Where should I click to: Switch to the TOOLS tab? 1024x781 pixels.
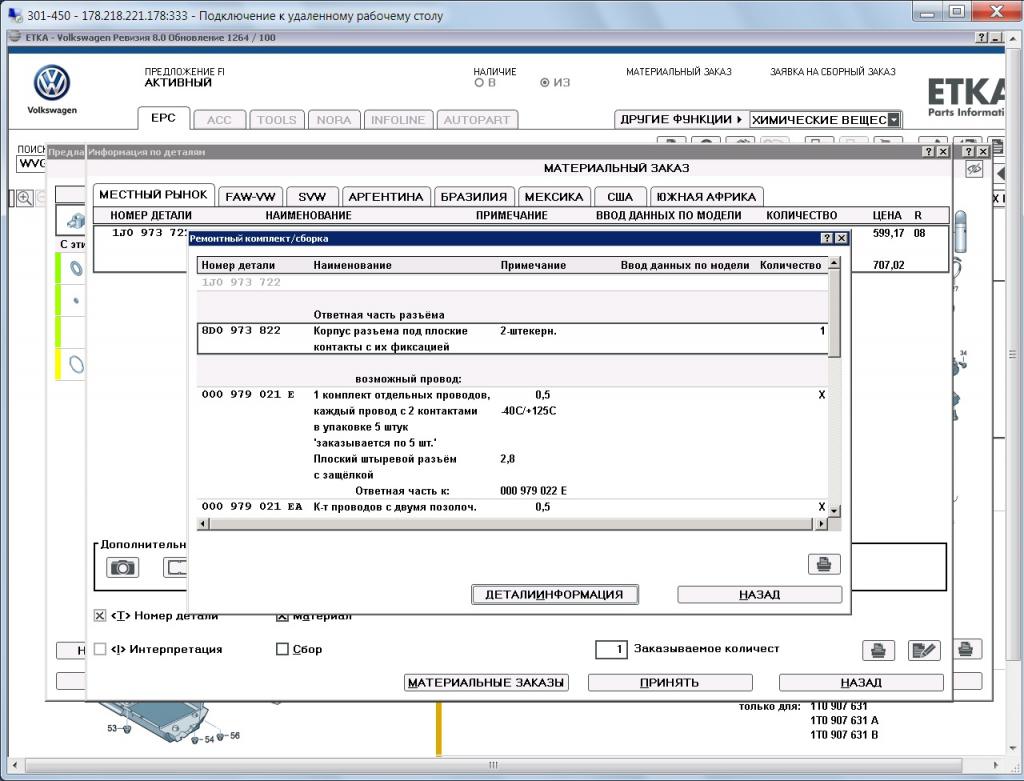[276, 120]
